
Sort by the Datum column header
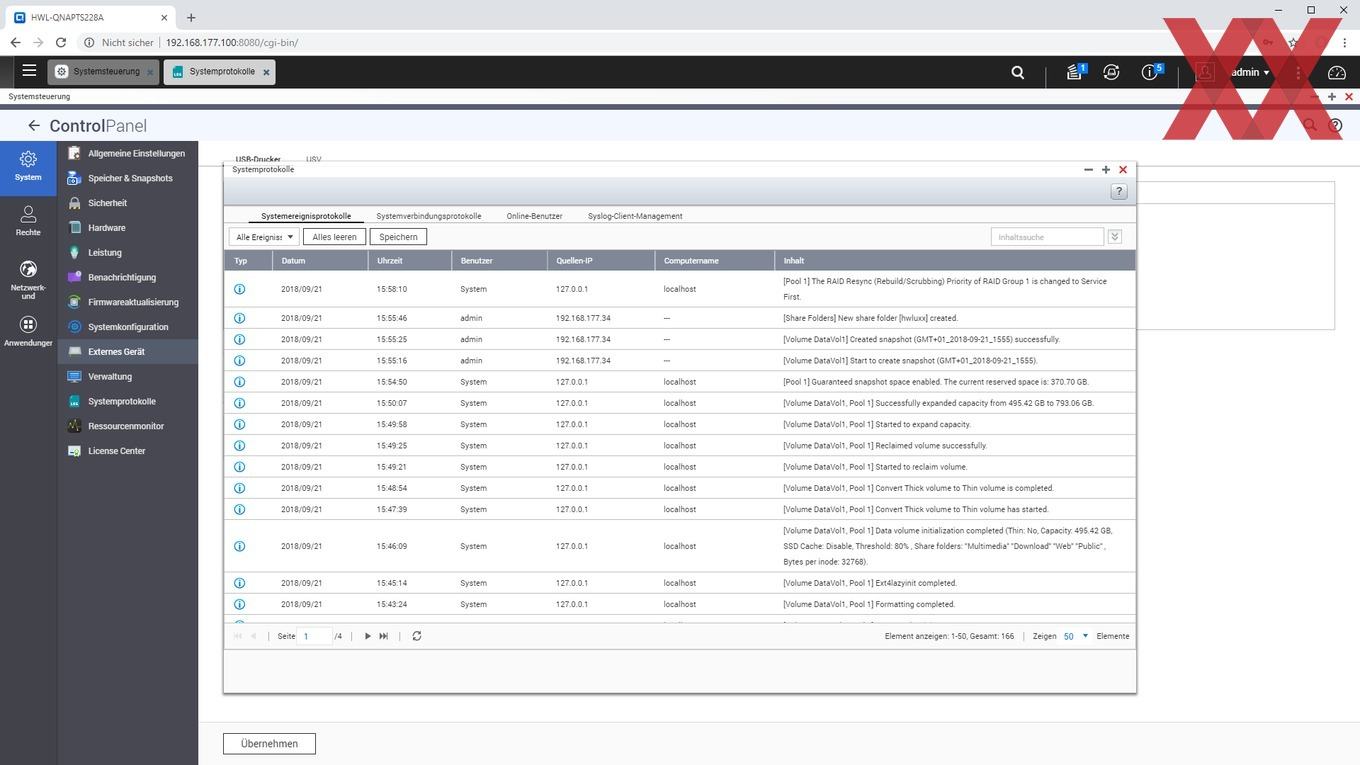[x=320, y=261]
